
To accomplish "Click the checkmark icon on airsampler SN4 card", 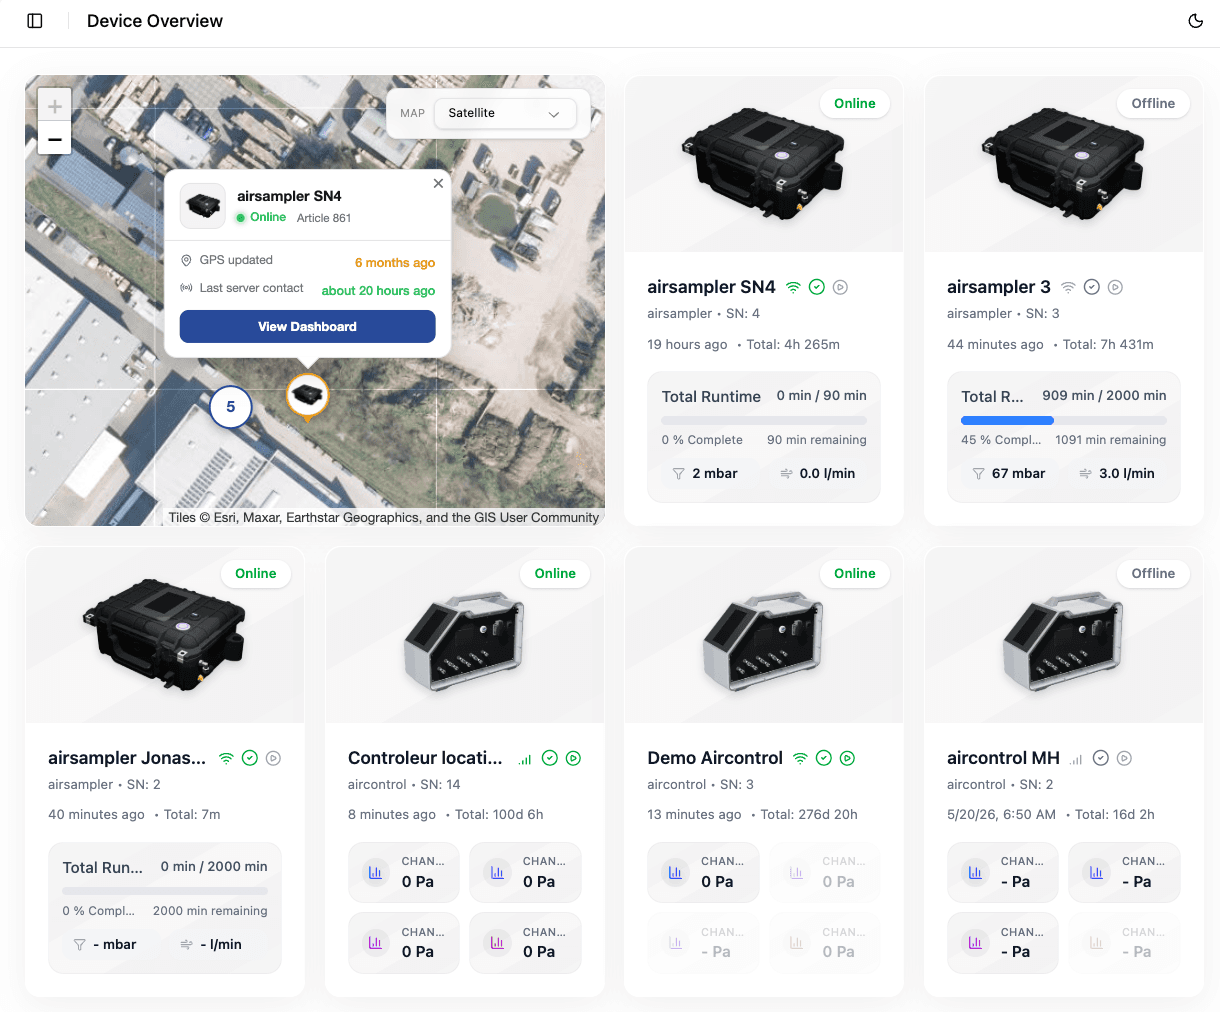I will tap(817, 287).
